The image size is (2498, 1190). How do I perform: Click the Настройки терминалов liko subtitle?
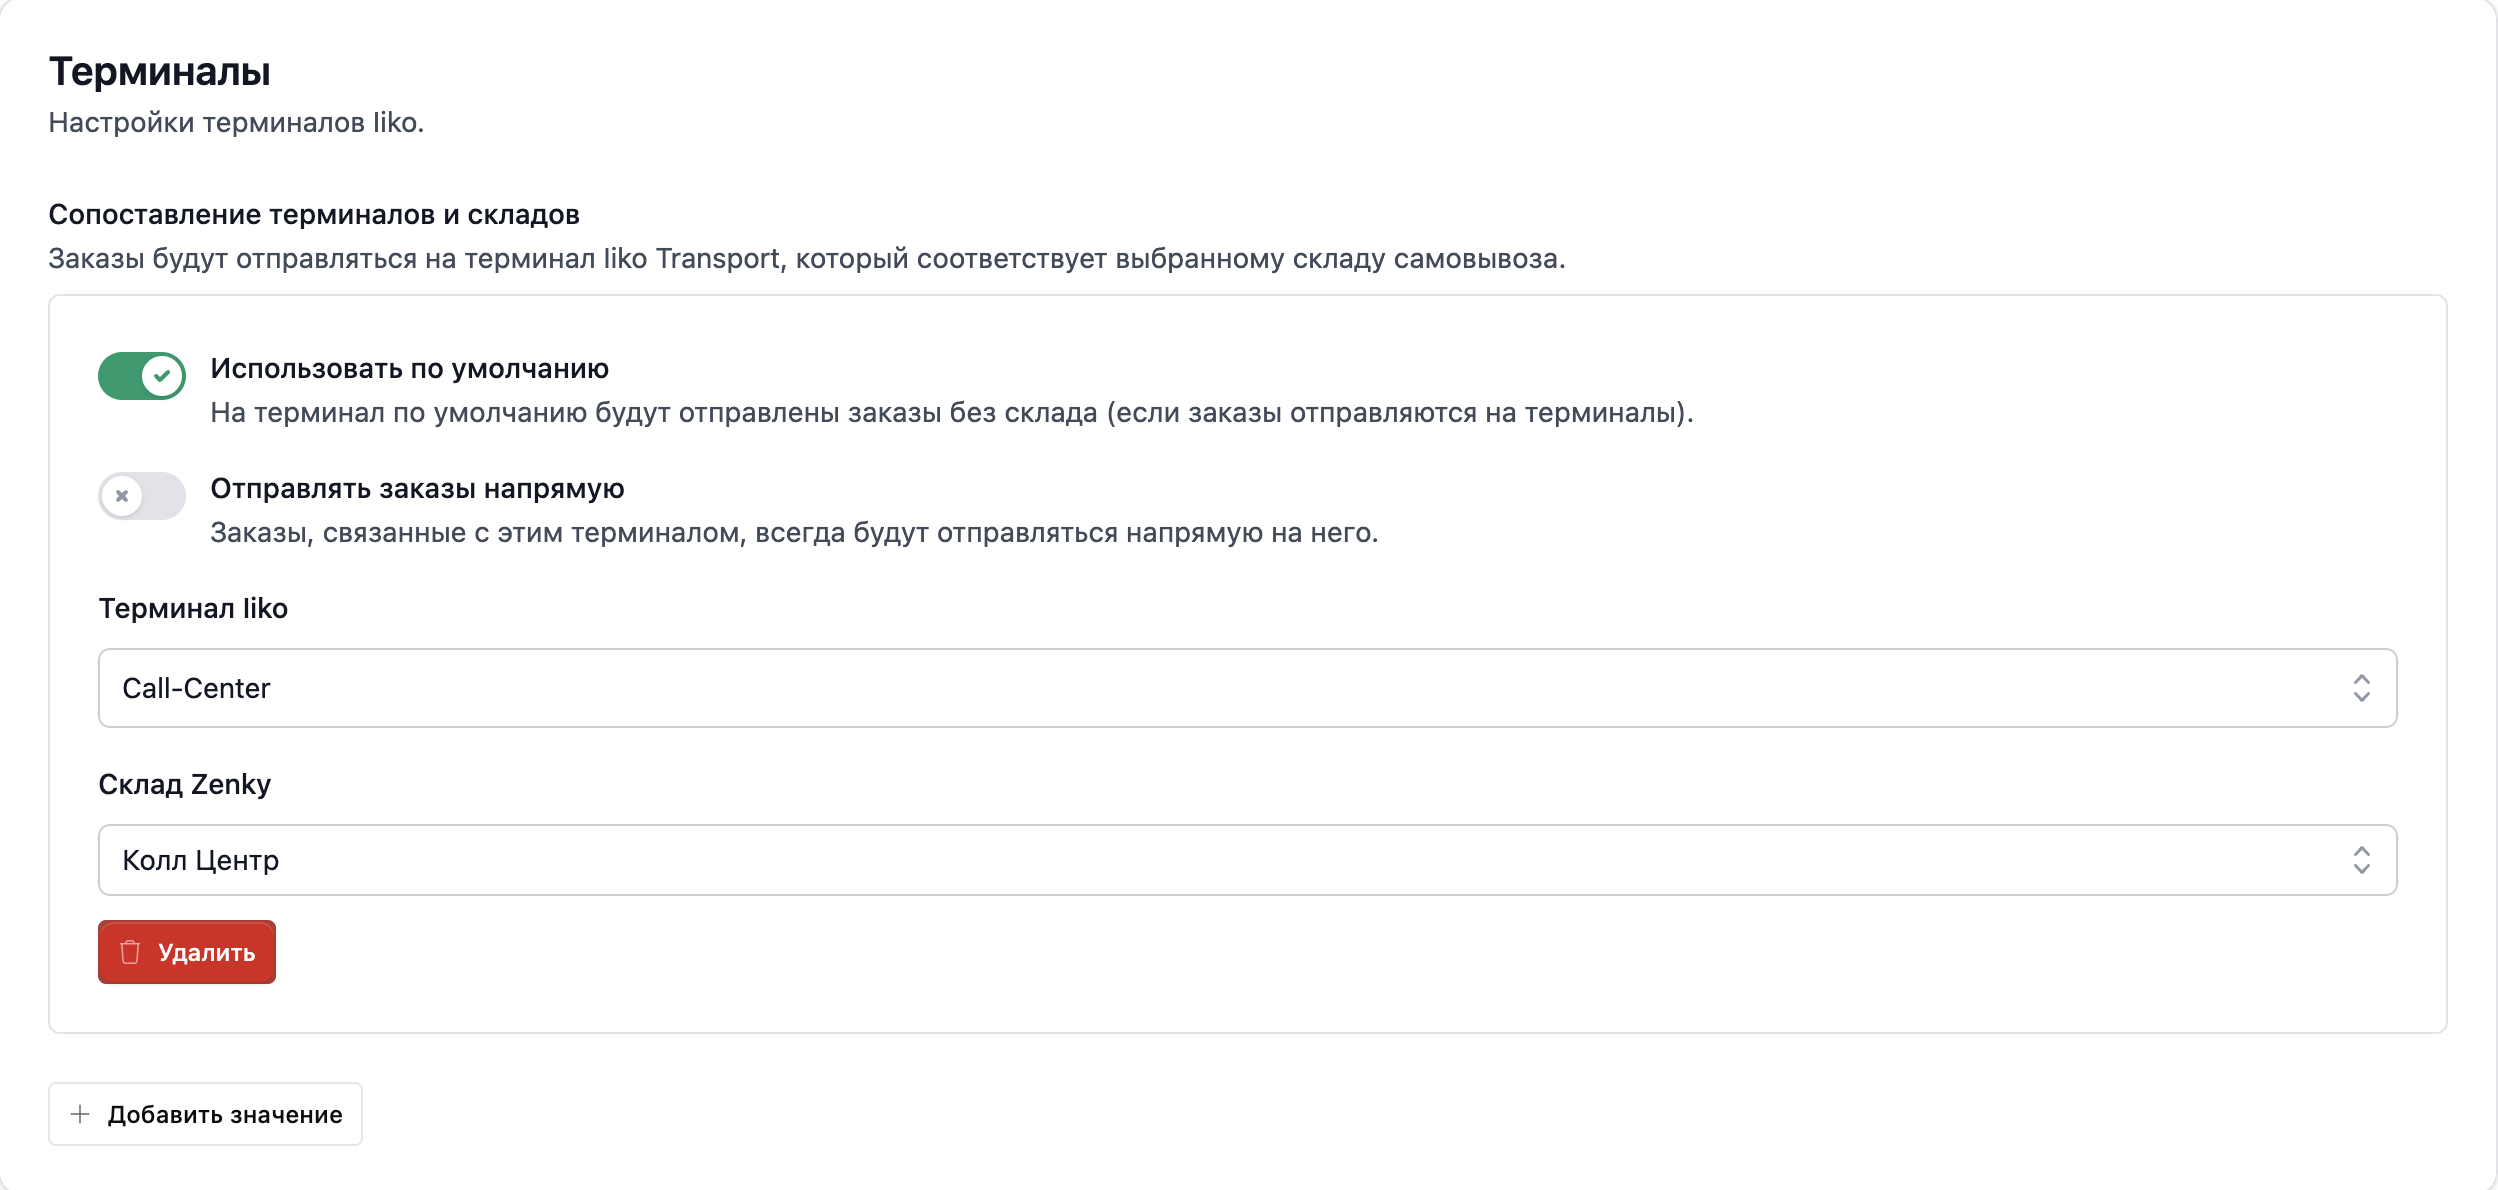(236, 123)
